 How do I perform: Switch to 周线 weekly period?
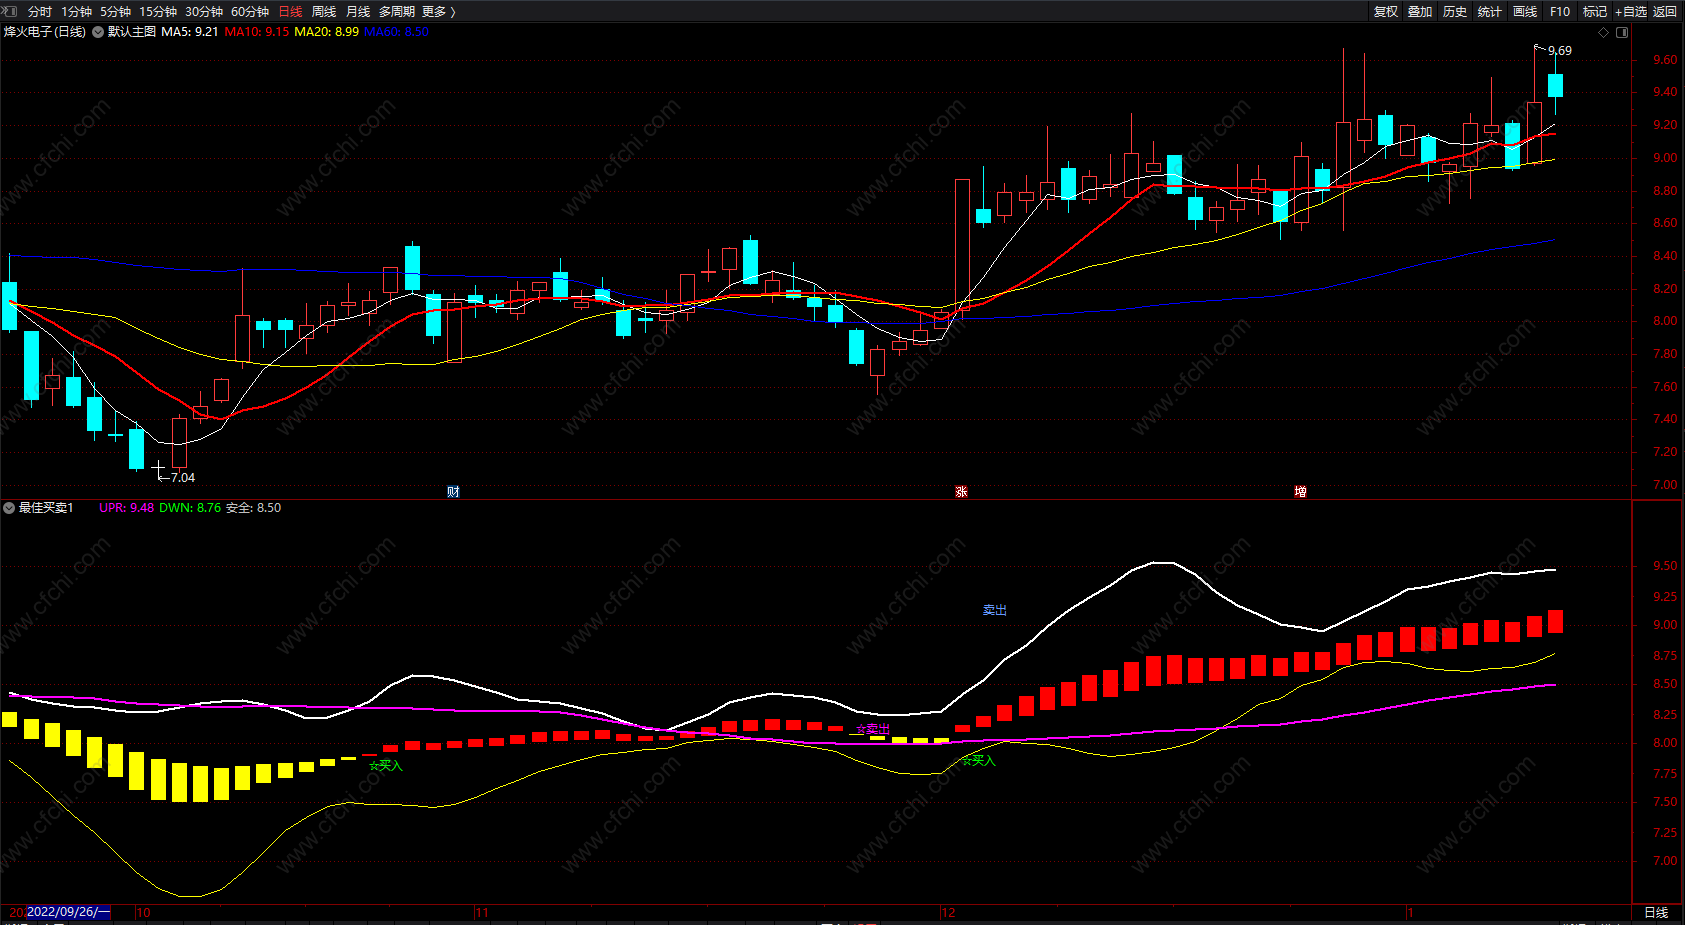click(x=324, y=11)
